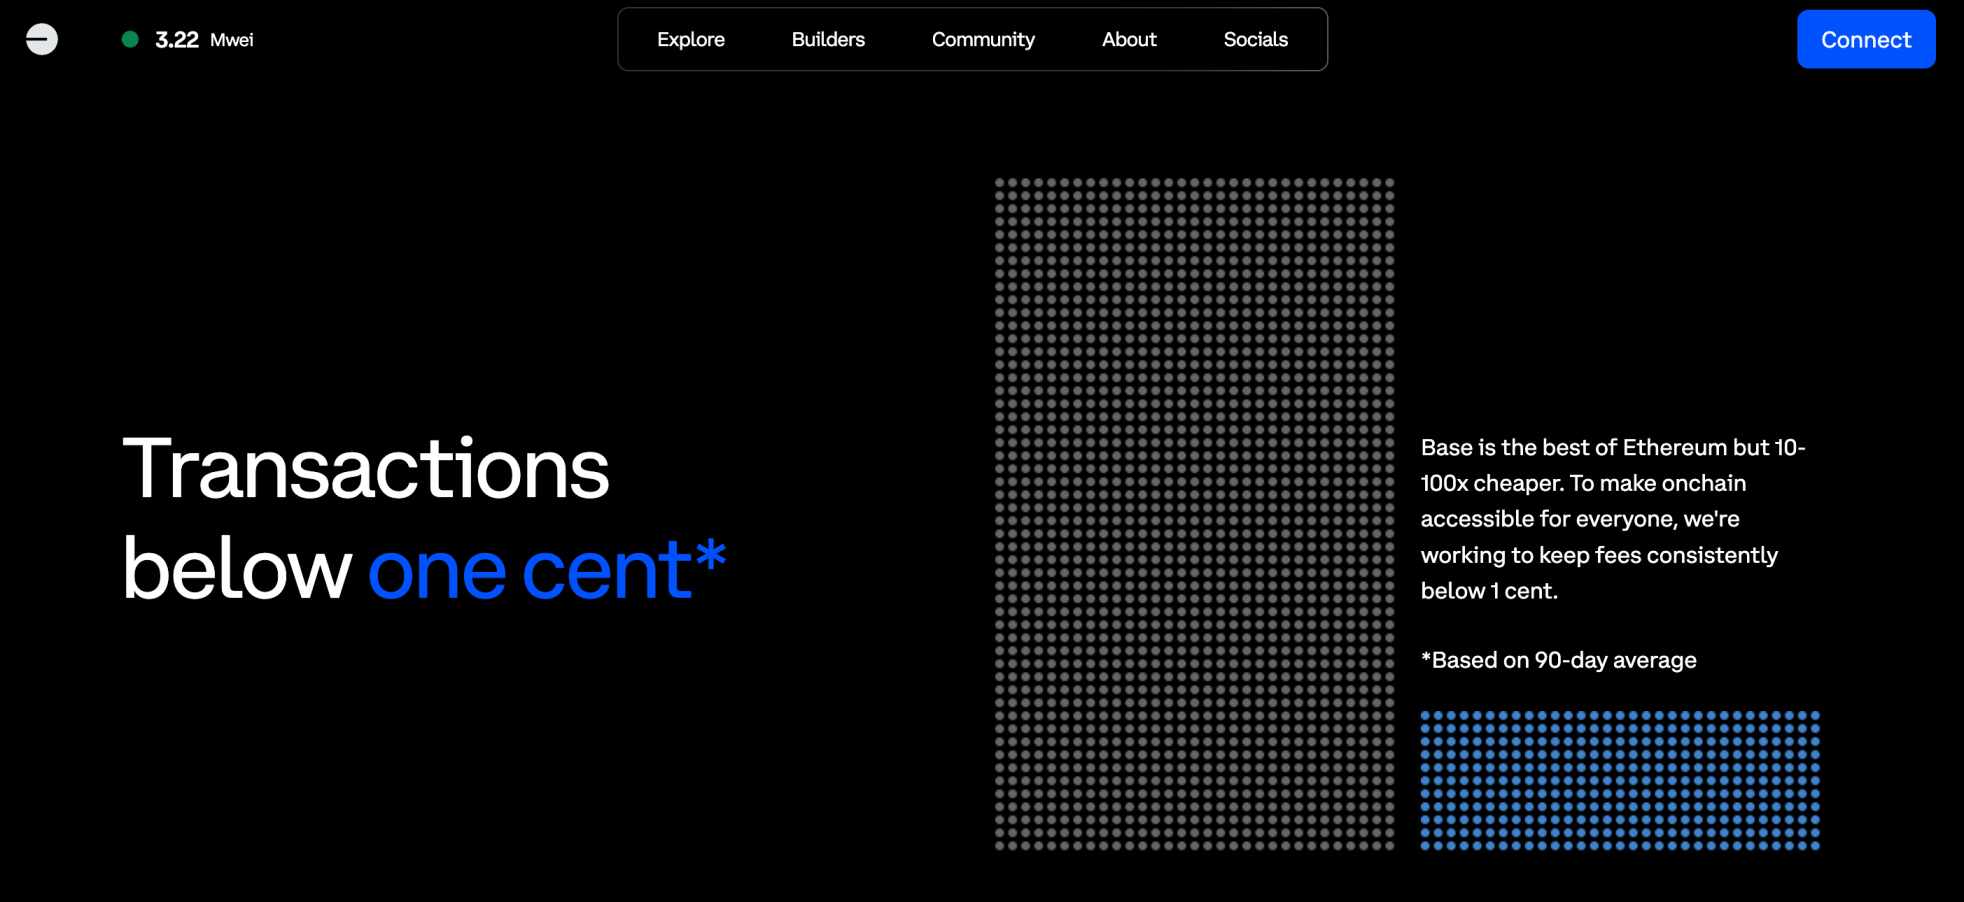Click the '*Based on 90-day average' footnote

point(1558,660)
